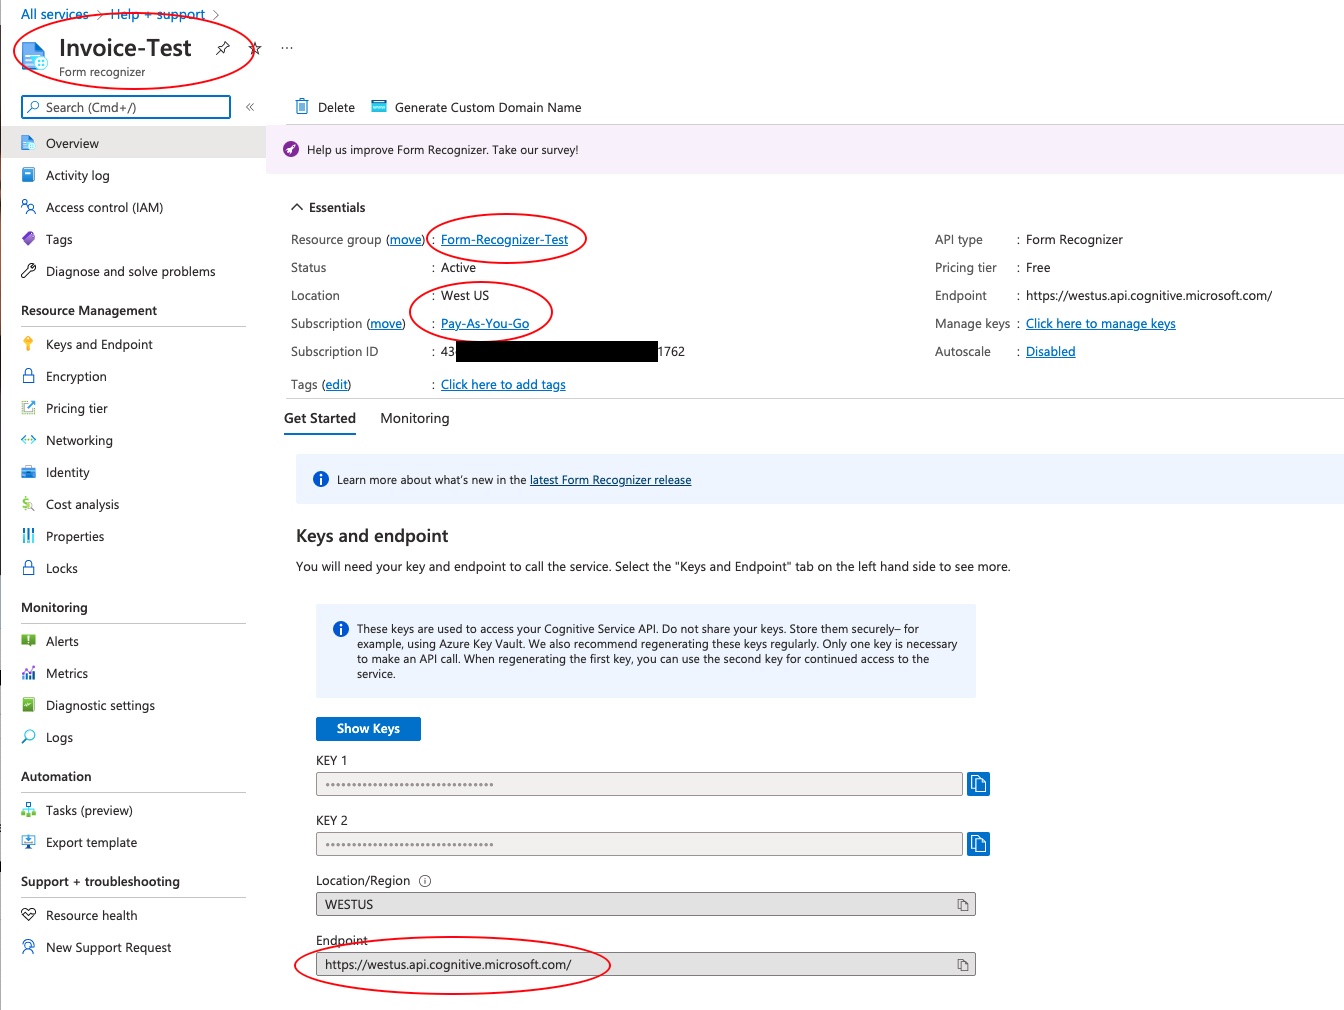Collapse the Essentials section
Viewport: 1344px width, 1010px height.
(x=297, y=208)
